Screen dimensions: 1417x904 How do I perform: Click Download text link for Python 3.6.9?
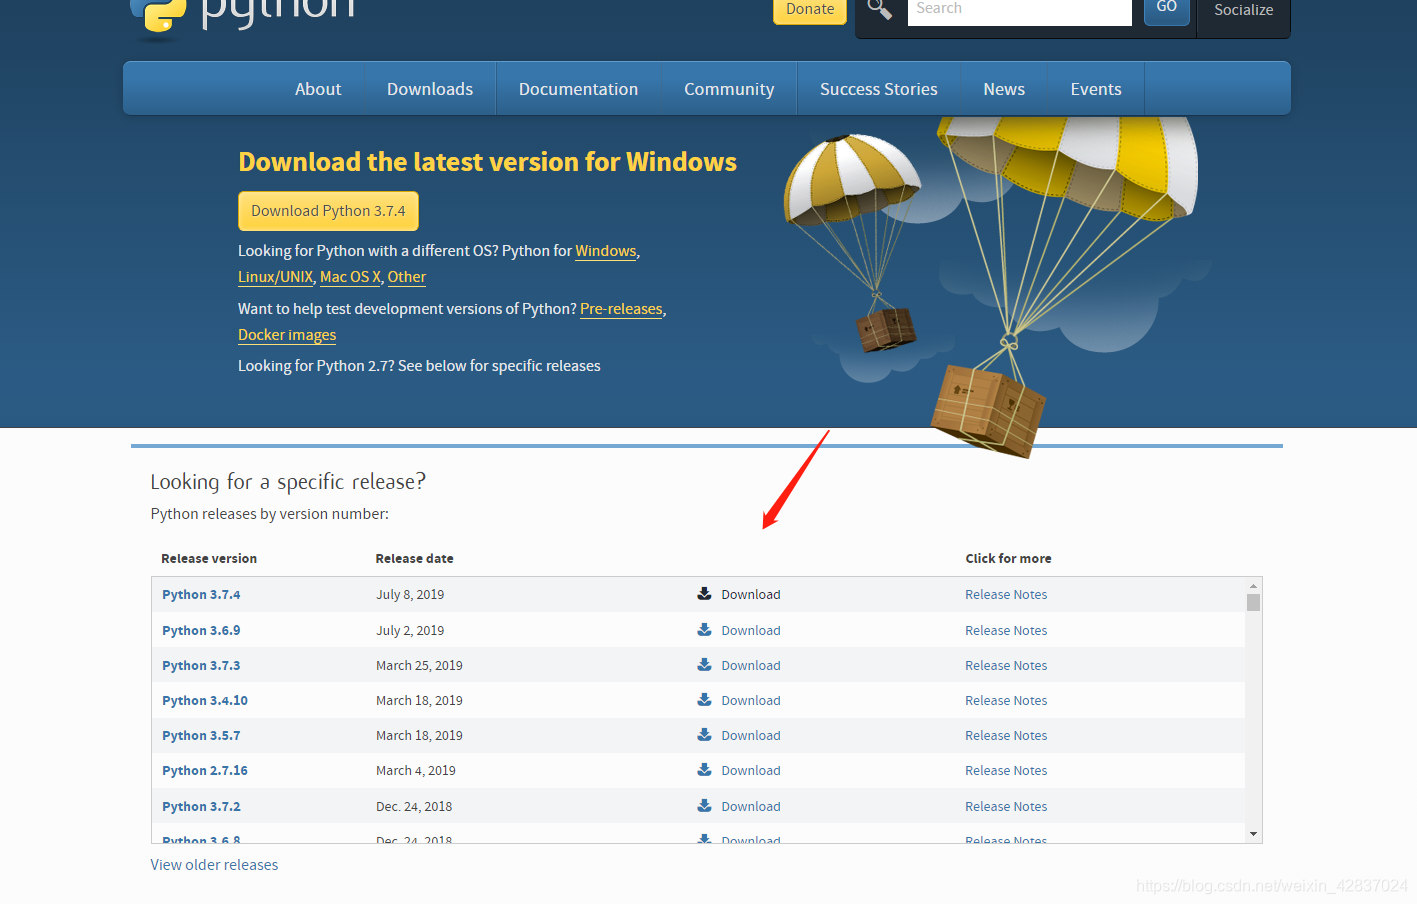(x=751, y=630)
